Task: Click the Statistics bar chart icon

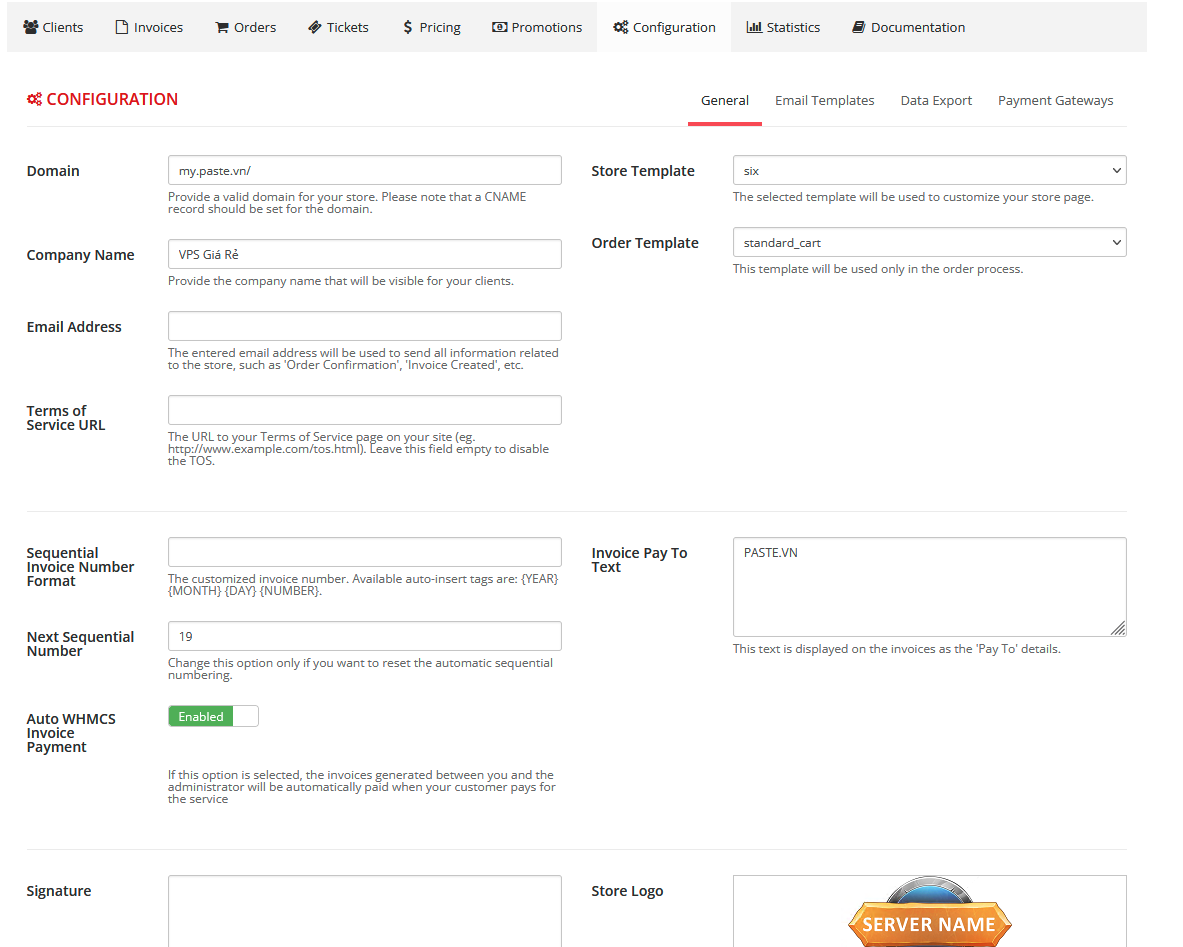Action: click(x=754, y=27)
